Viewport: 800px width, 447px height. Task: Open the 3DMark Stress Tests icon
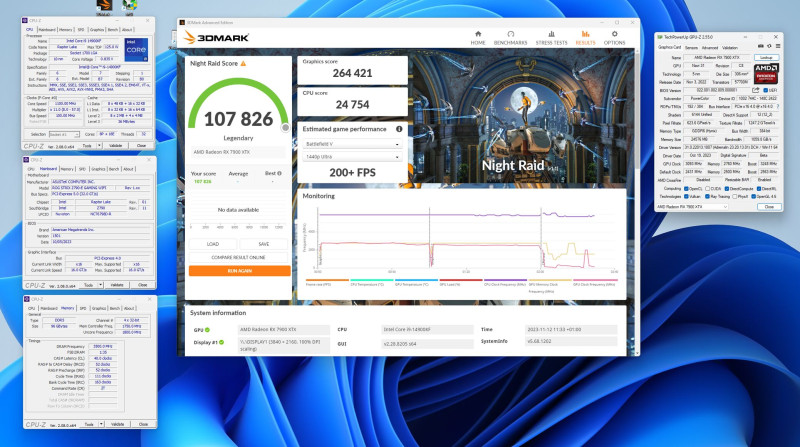551,34
